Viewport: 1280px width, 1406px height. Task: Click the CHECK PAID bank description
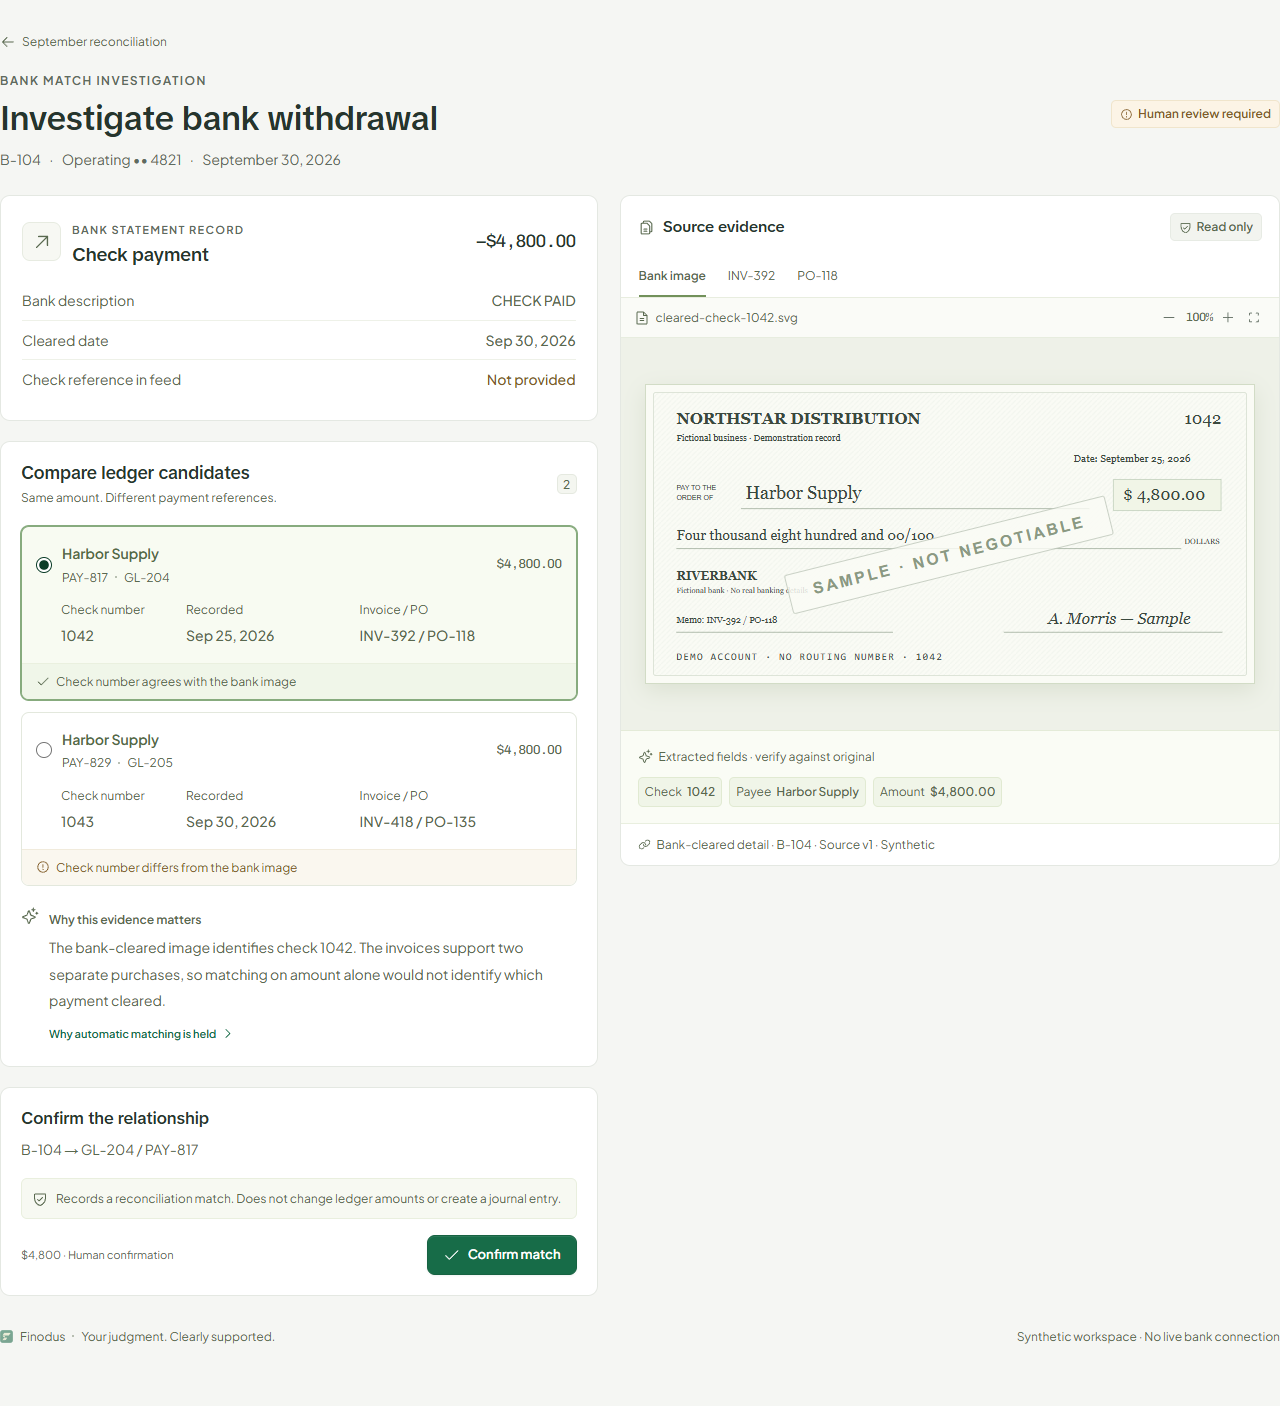click(x=533, y=301)
